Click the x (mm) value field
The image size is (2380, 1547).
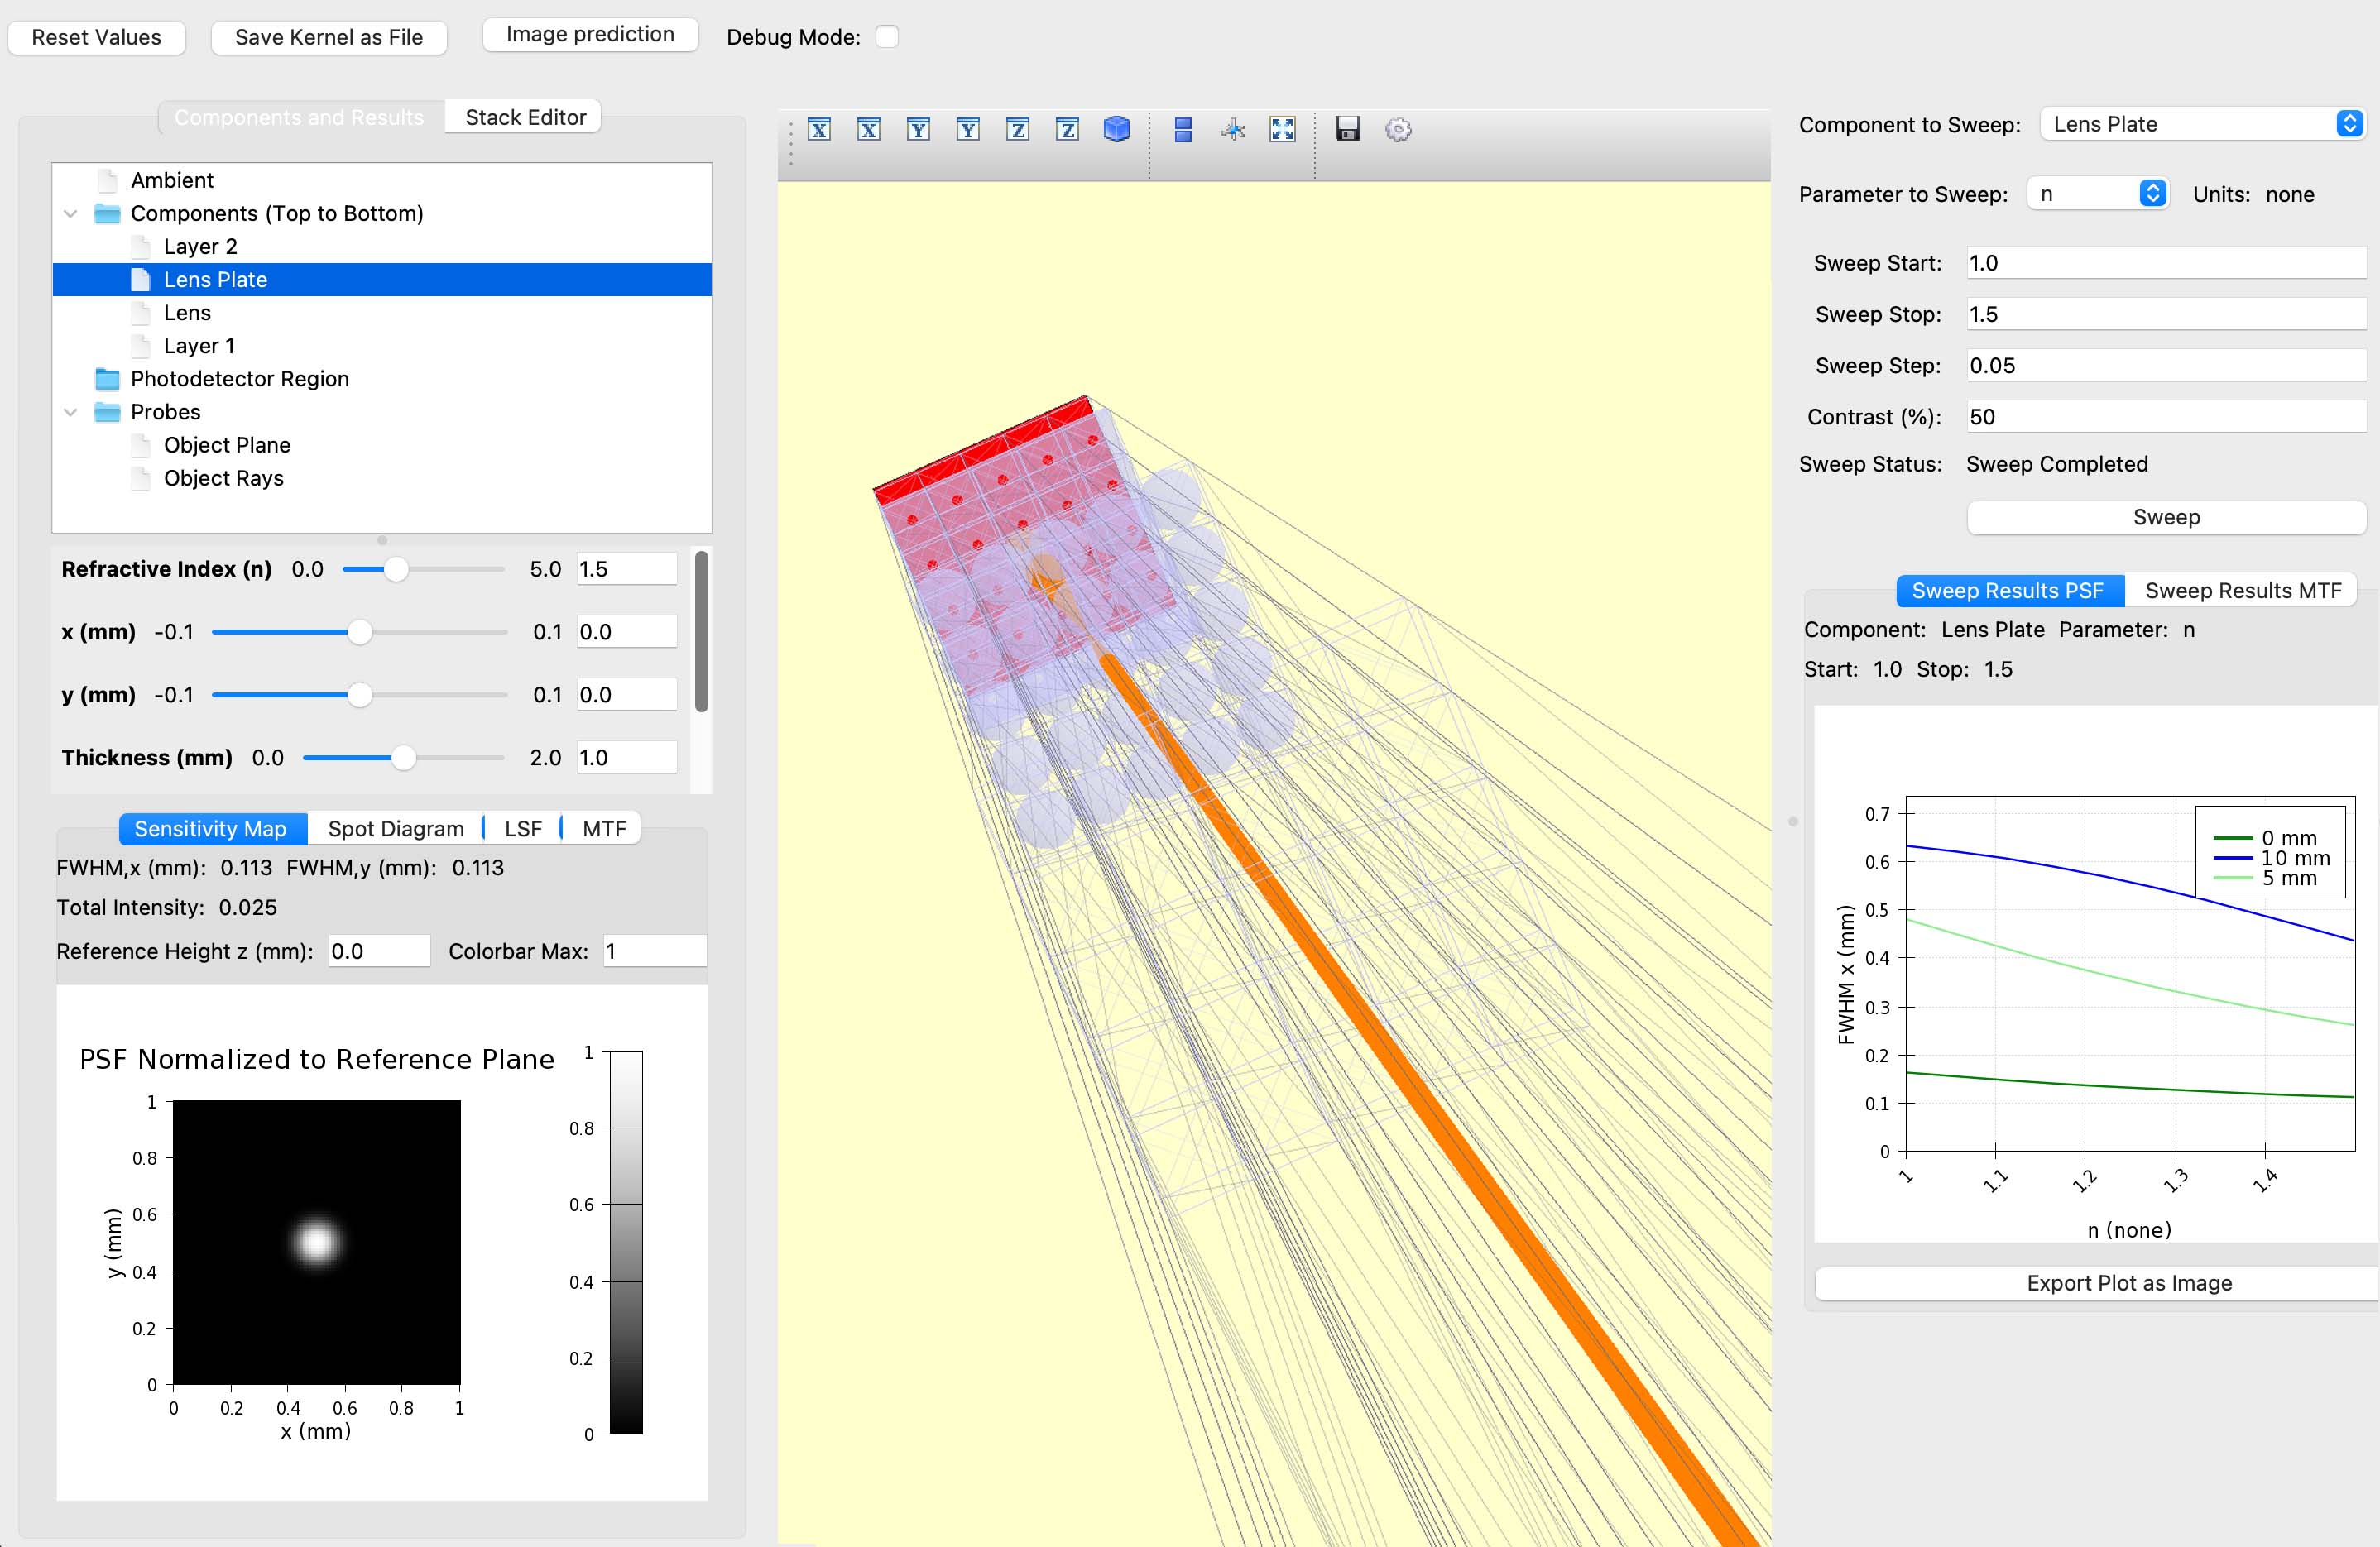pyautogui.click(x=627, y=632)
